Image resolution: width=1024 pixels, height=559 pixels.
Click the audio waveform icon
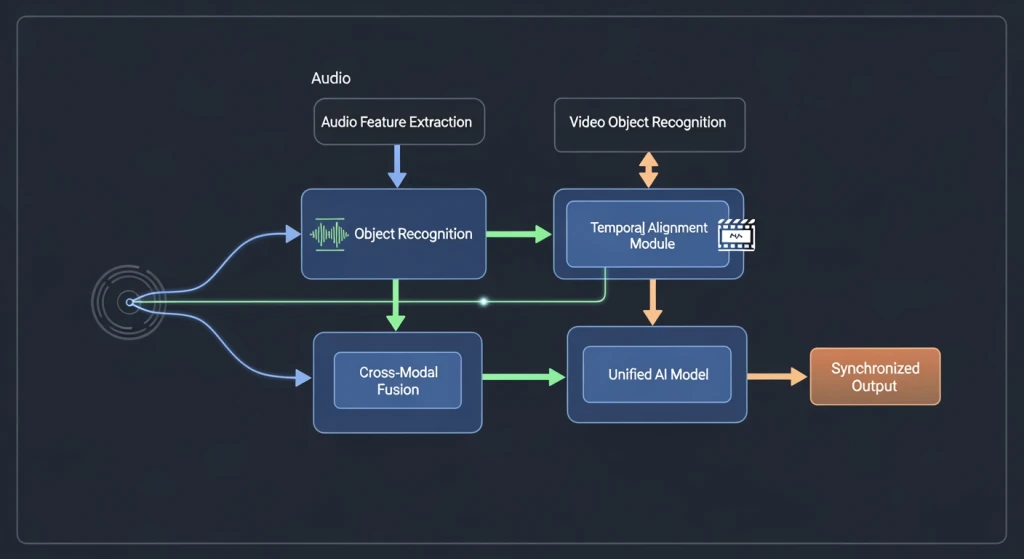pos(329,234)
